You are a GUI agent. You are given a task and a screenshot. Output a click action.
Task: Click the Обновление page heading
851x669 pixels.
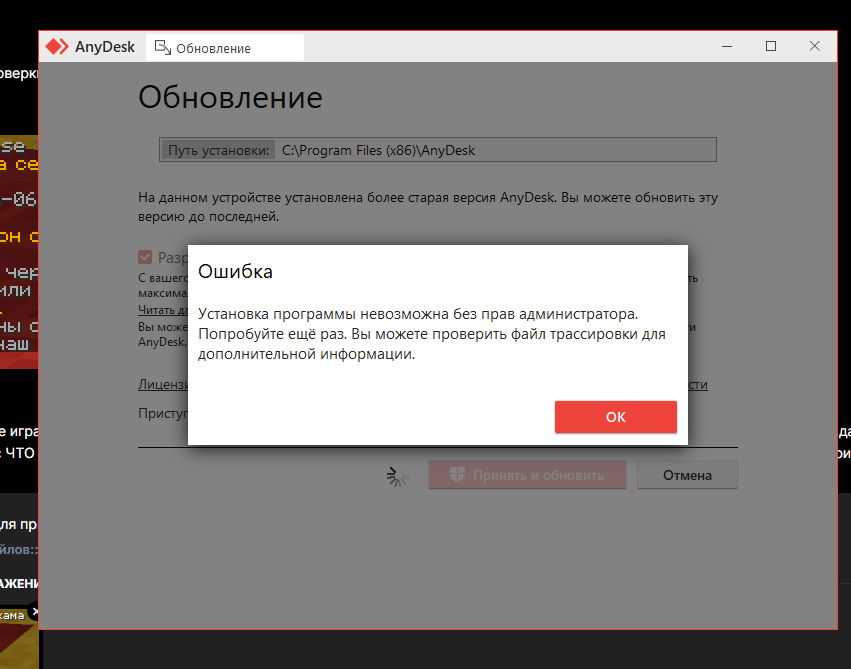coord(230,98)
